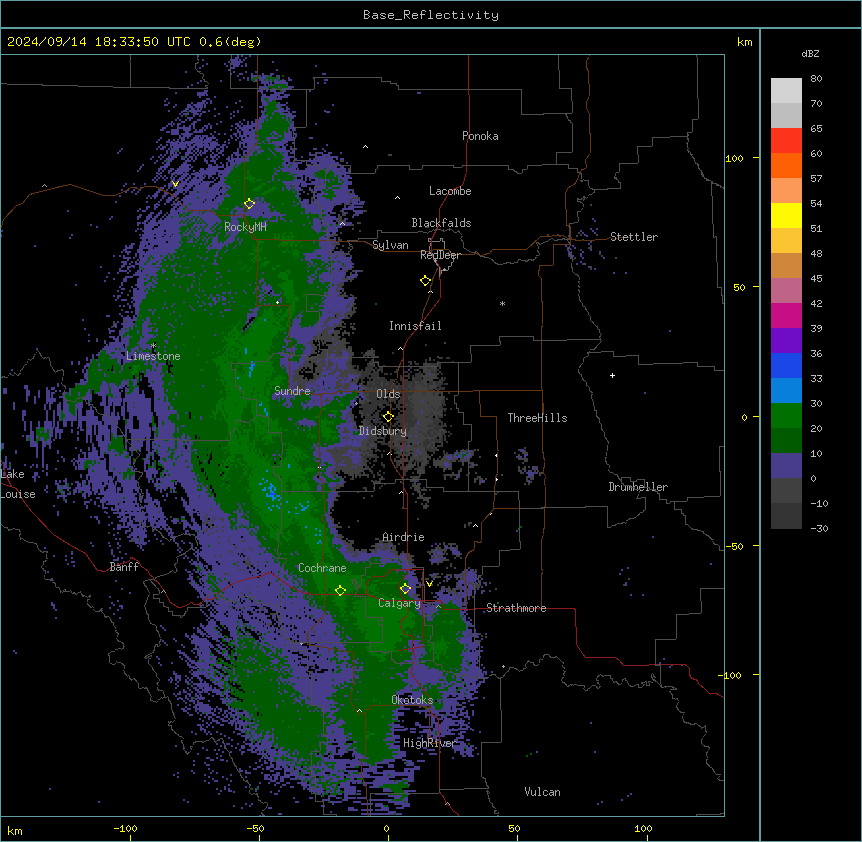Image resolution: width=862 pixels, height=842 pixels.
Task: Click the 80 value in the dBZ legend
Action: (816, 79)
